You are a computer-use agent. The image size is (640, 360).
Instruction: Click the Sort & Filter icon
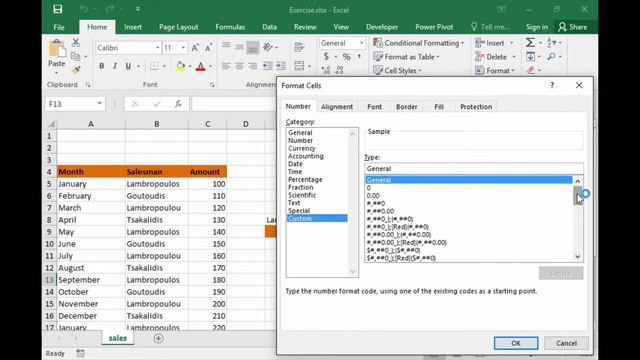[551, 42]
